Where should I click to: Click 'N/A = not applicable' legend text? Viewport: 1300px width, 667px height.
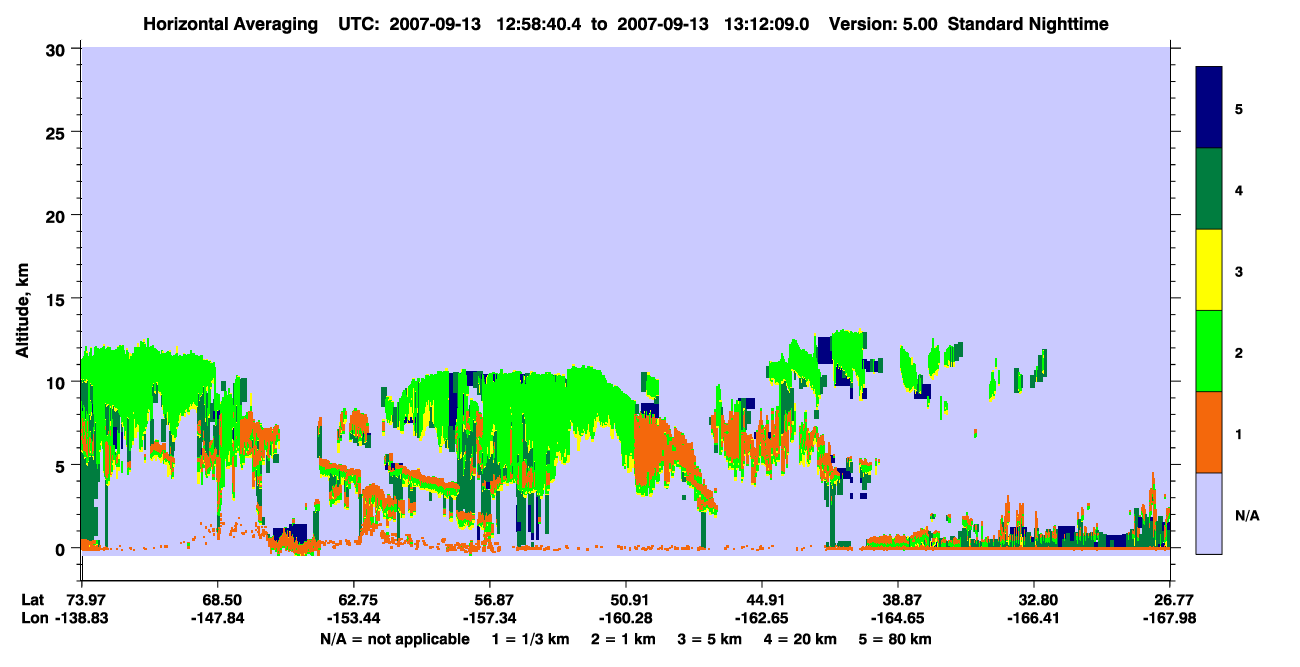pos(395,639)
